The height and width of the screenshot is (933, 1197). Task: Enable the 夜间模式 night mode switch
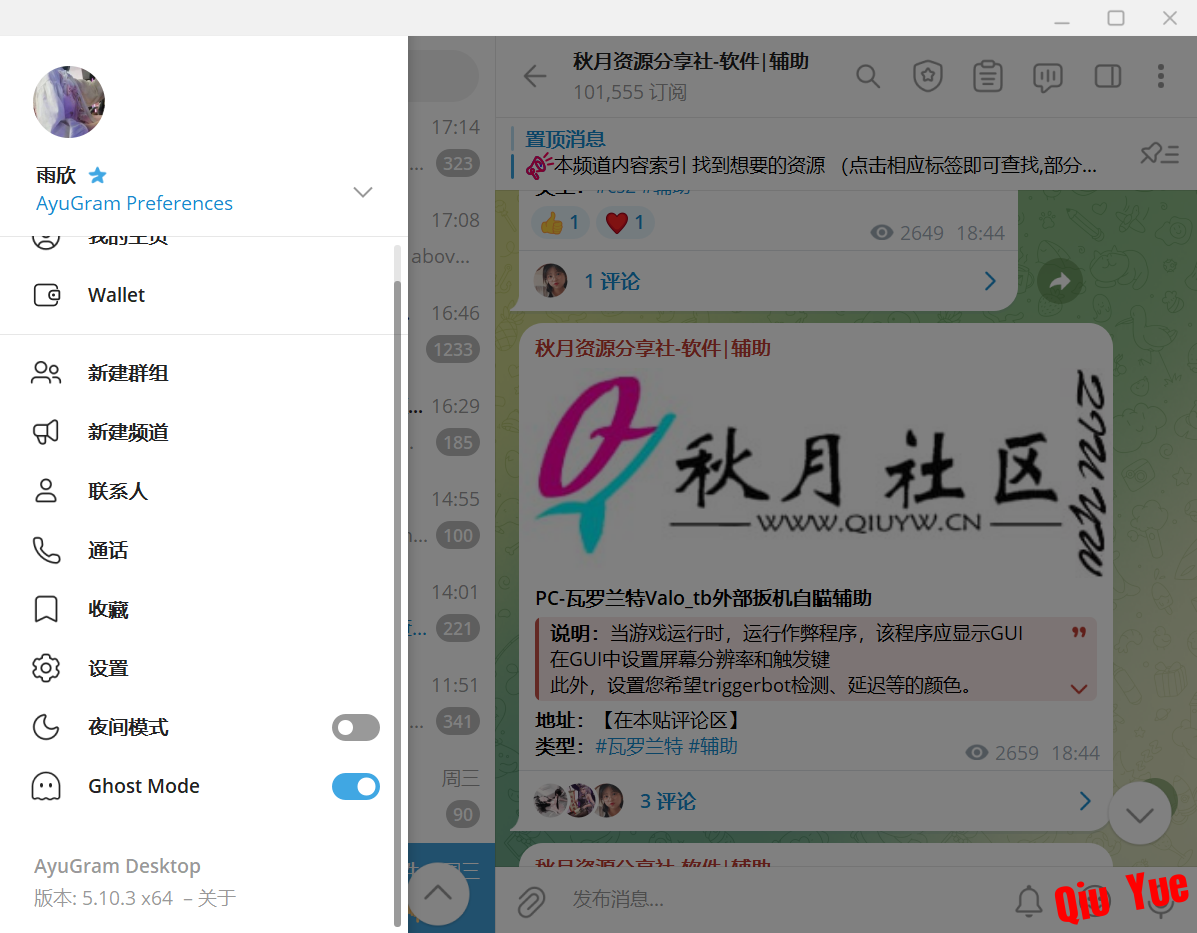355,727
